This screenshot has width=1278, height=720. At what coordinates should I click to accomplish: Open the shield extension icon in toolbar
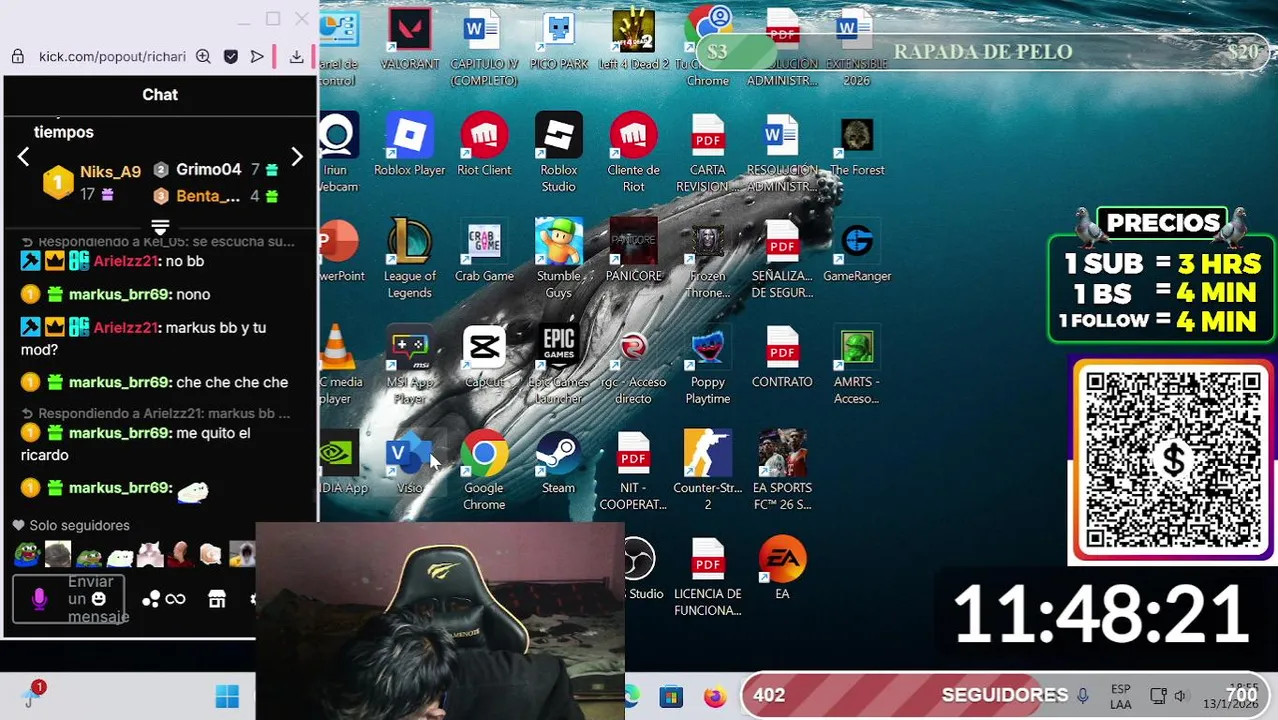231,57
